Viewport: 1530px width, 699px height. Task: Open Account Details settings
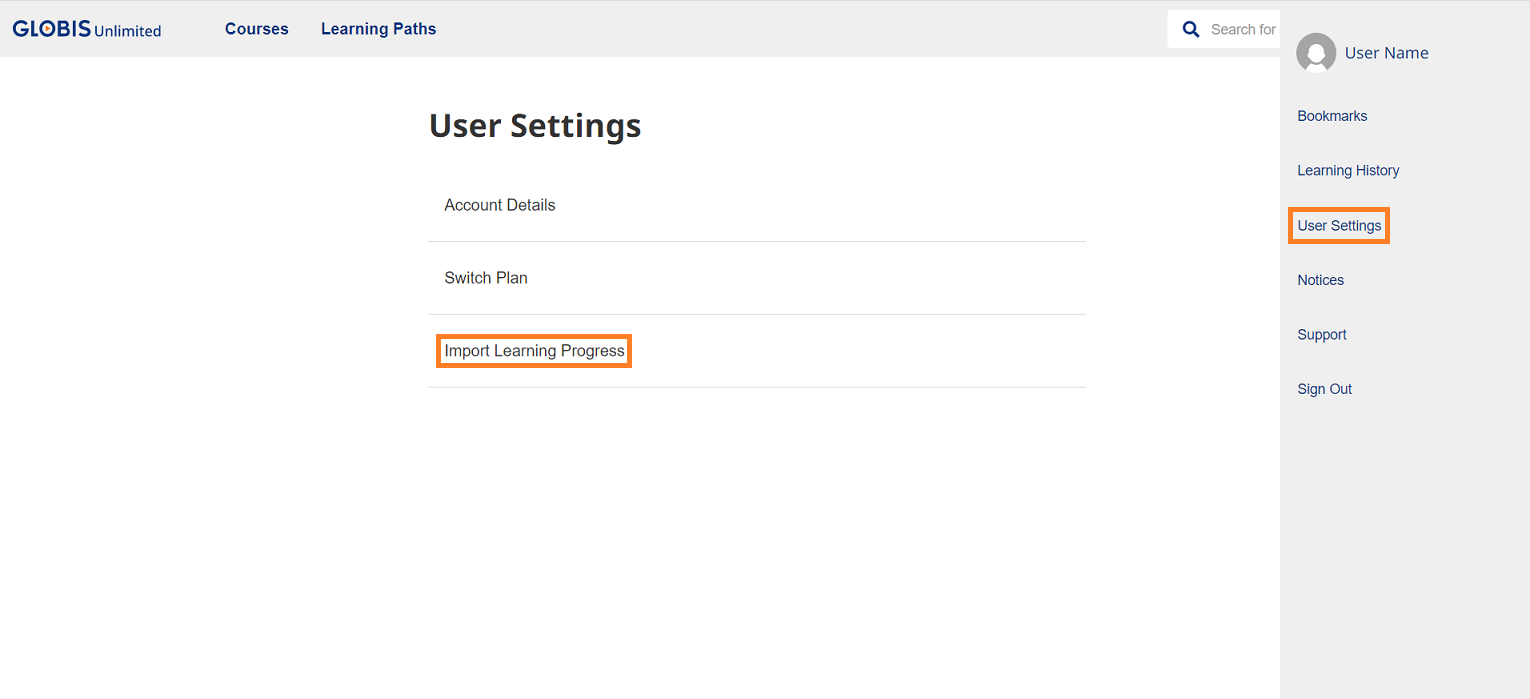500,205
